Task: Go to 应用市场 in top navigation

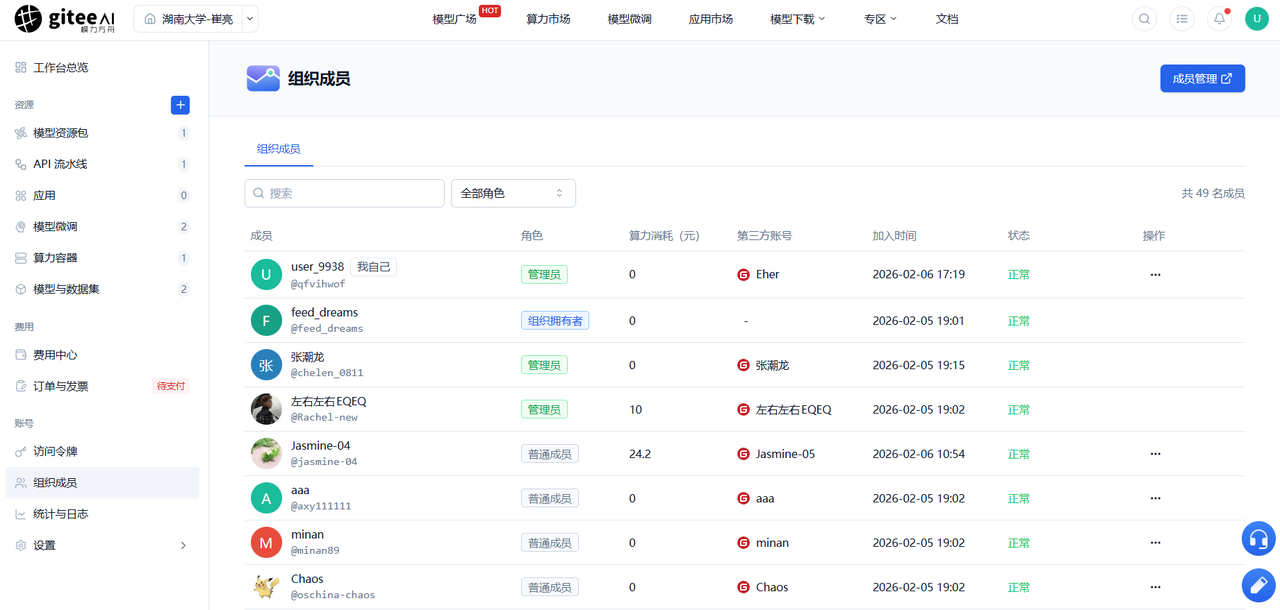Action: [711, 19]
